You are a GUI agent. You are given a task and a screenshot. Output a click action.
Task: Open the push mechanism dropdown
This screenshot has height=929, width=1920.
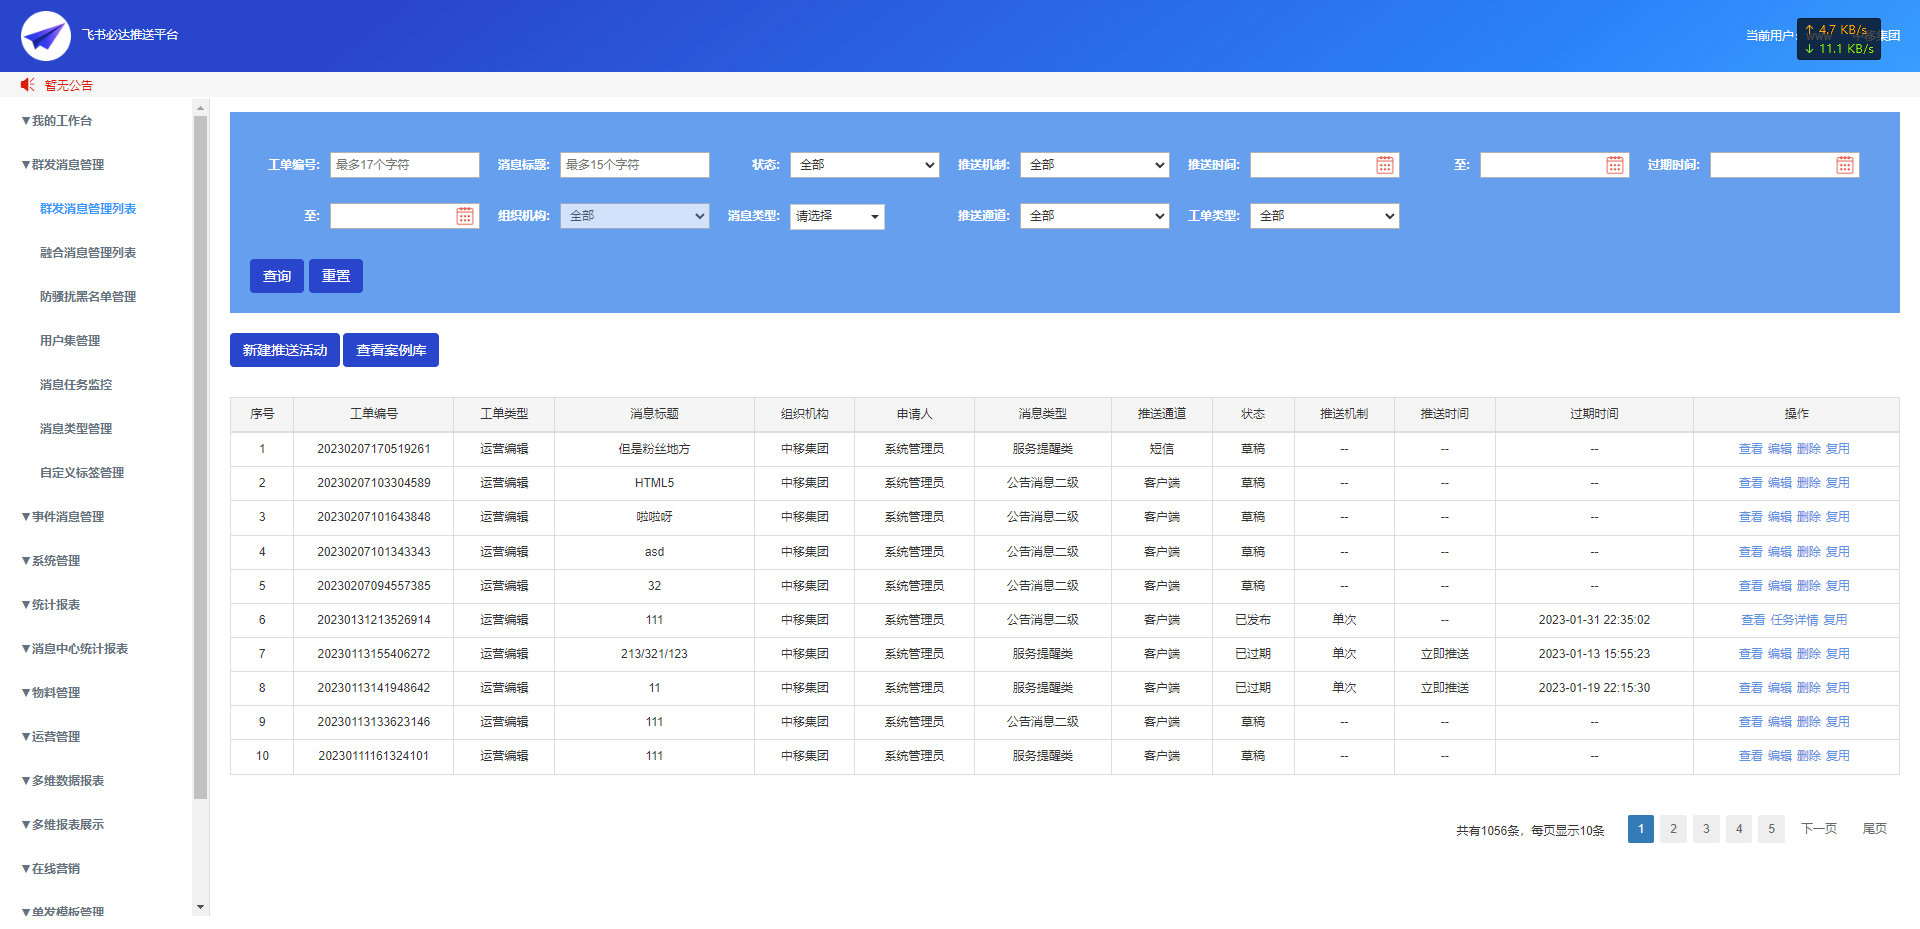point(1094,165)
